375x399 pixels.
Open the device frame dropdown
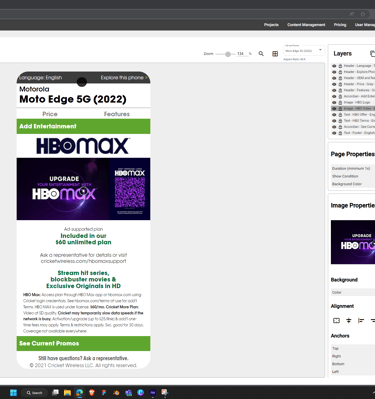click(304, 50)
